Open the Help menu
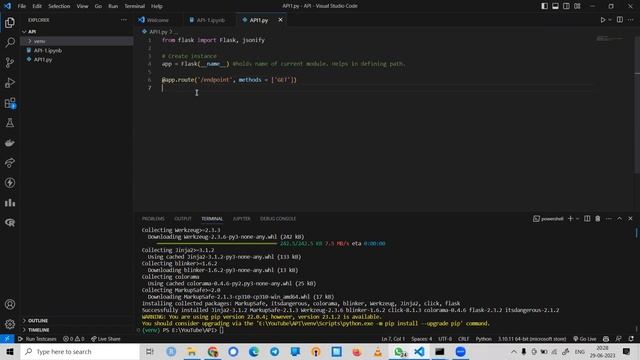The image size is (640, 360). pyautogui.click(x=157, y=6)
